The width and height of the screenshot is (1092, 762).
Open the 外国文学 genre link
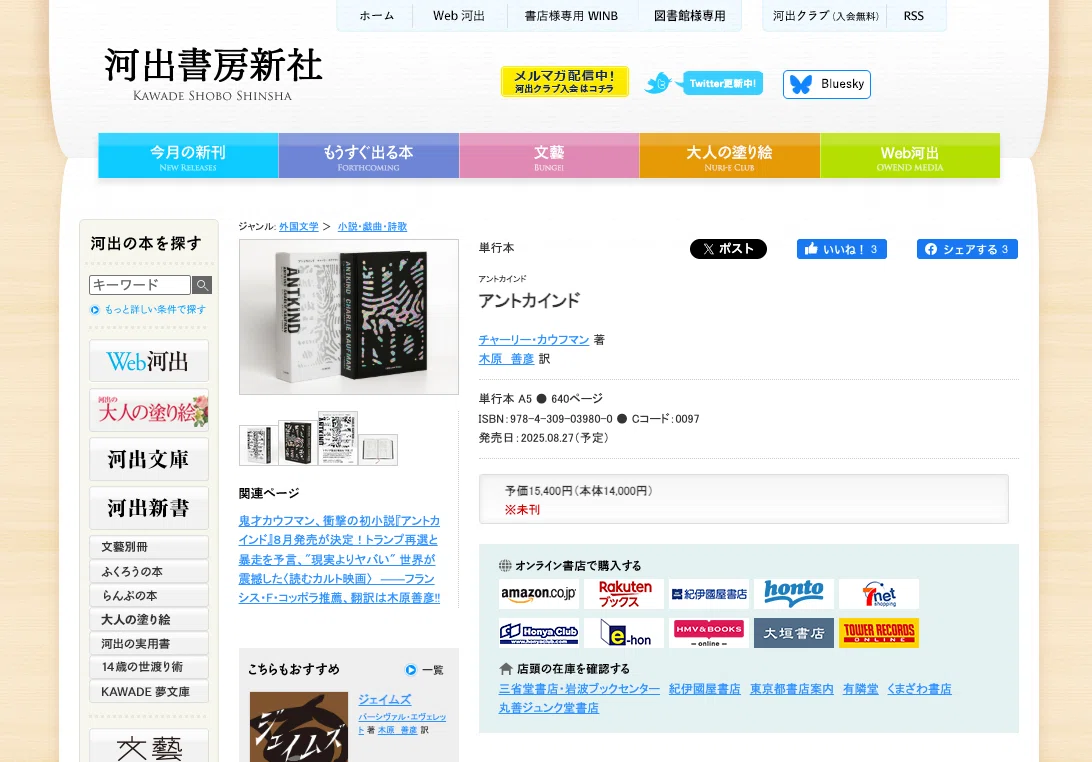coord(299,226)
